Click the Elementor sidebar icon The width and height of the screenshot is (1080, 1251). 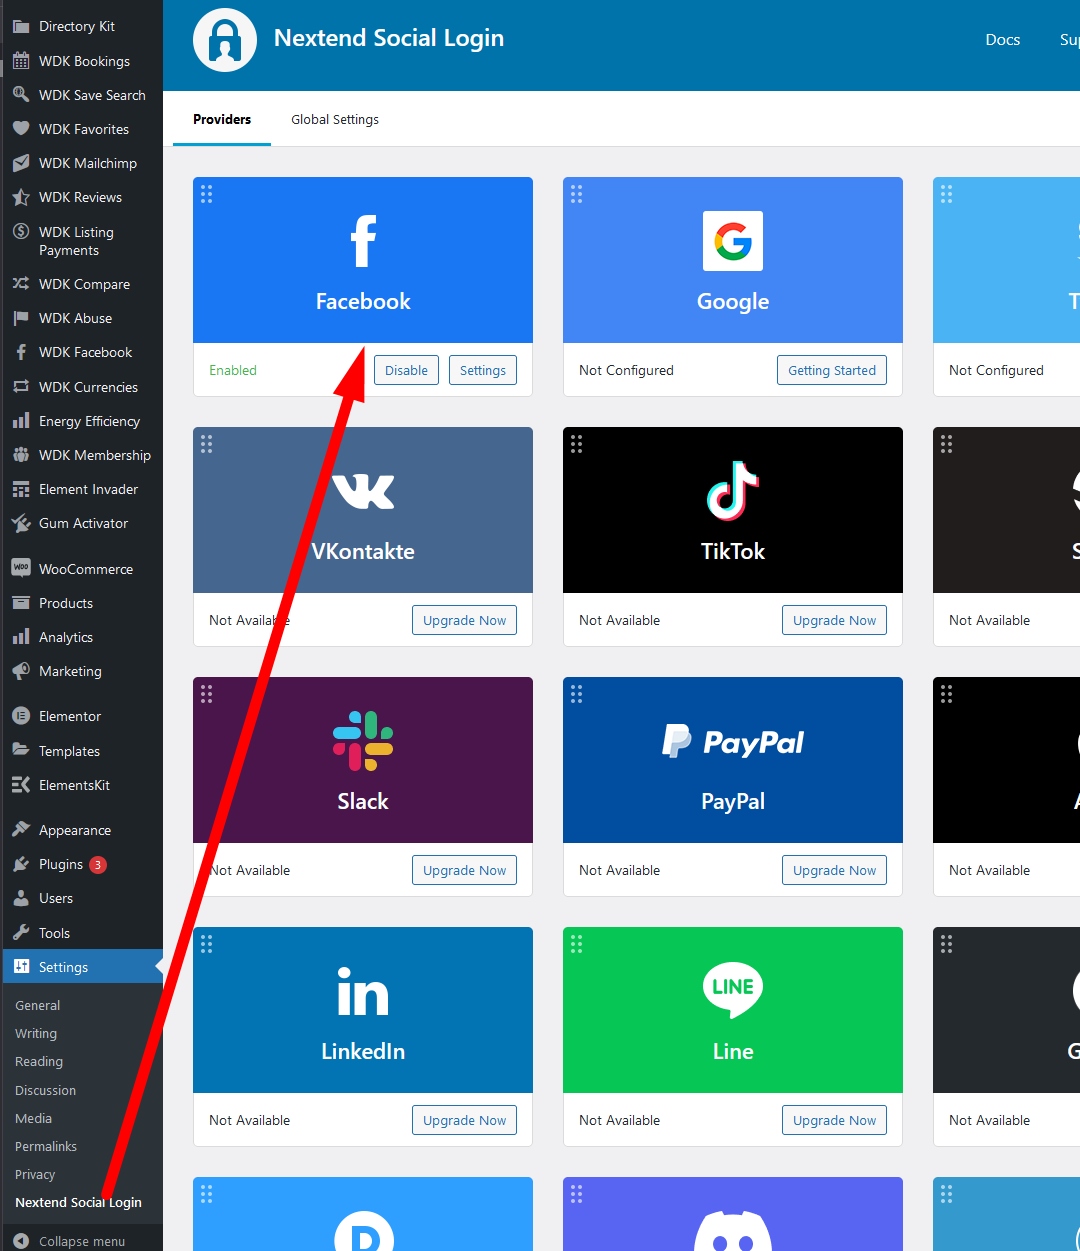pos(21,716)
